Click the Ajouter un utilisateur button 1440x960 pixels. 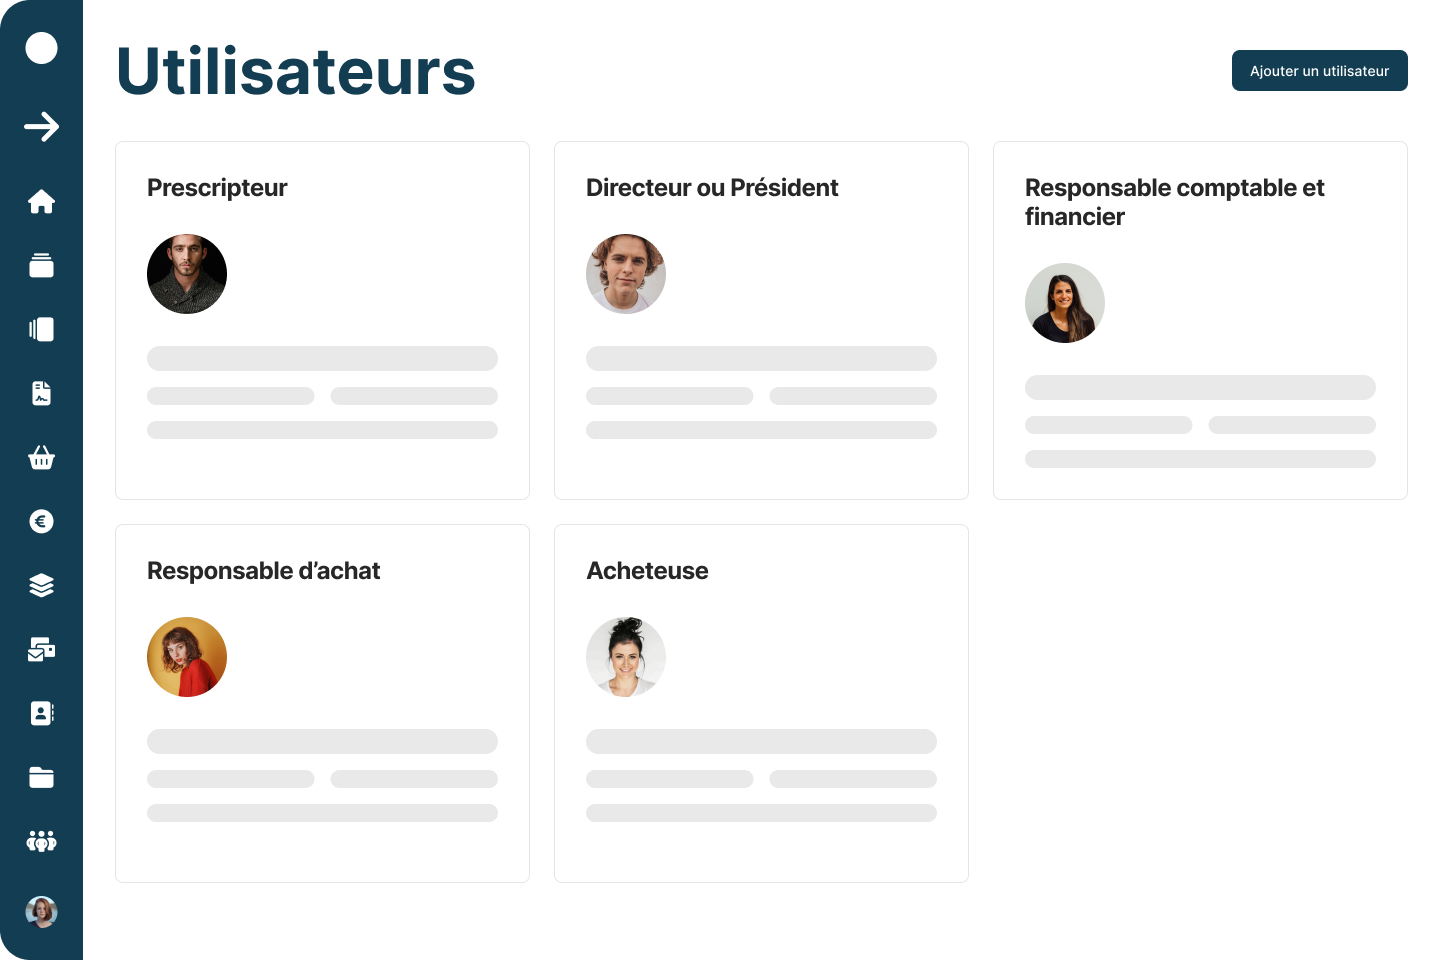1319,71
